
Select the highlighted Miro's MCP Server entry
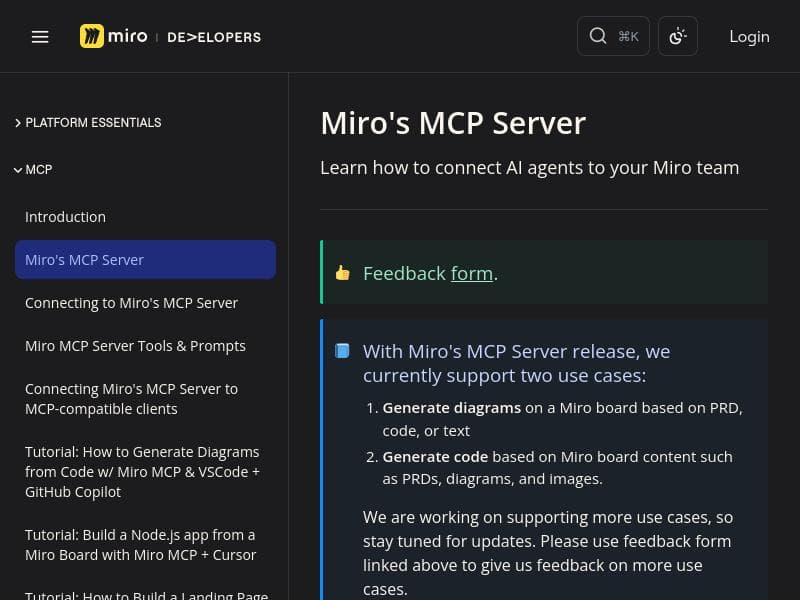[x=85, y=259]
